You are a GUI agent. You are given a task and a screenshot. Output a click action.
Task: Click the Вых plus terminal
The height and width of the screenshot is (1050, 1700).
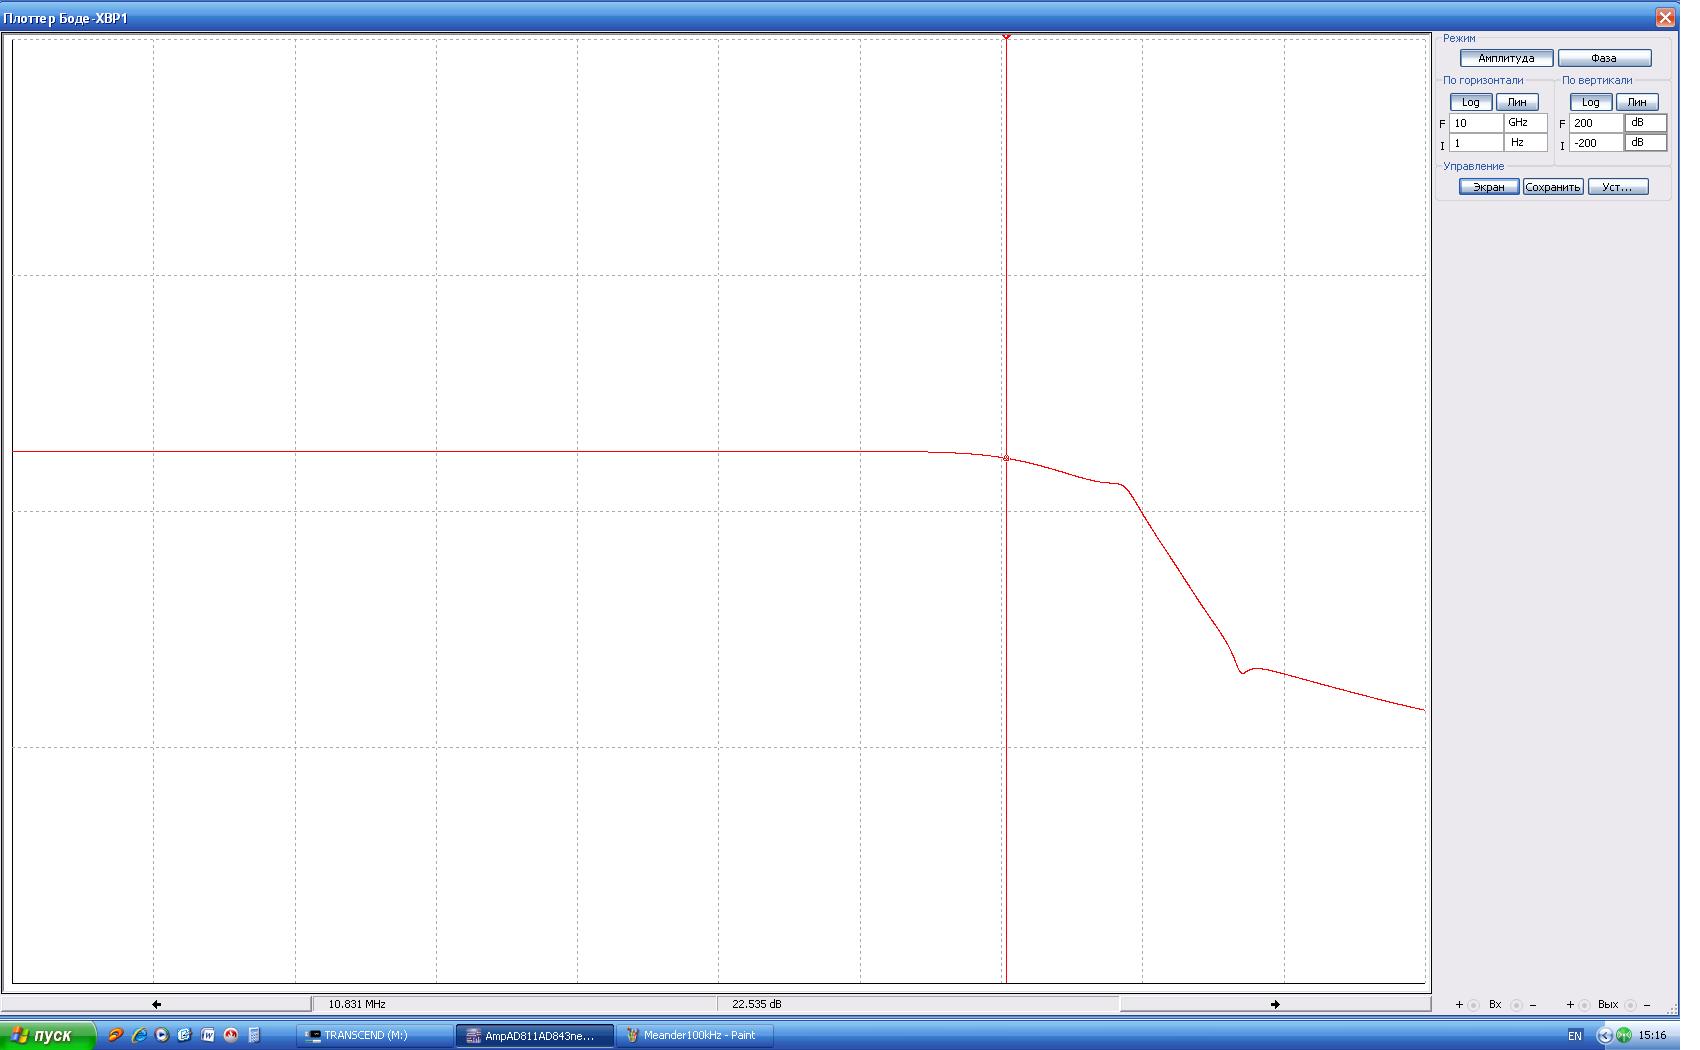point(1584,1005)
